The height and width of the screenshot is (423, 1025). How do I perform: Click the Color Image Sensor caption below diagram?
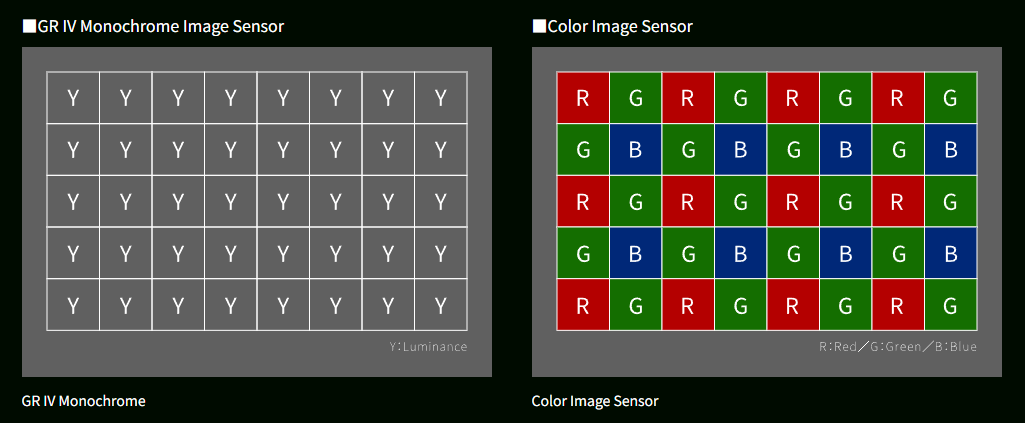[595, 401]
